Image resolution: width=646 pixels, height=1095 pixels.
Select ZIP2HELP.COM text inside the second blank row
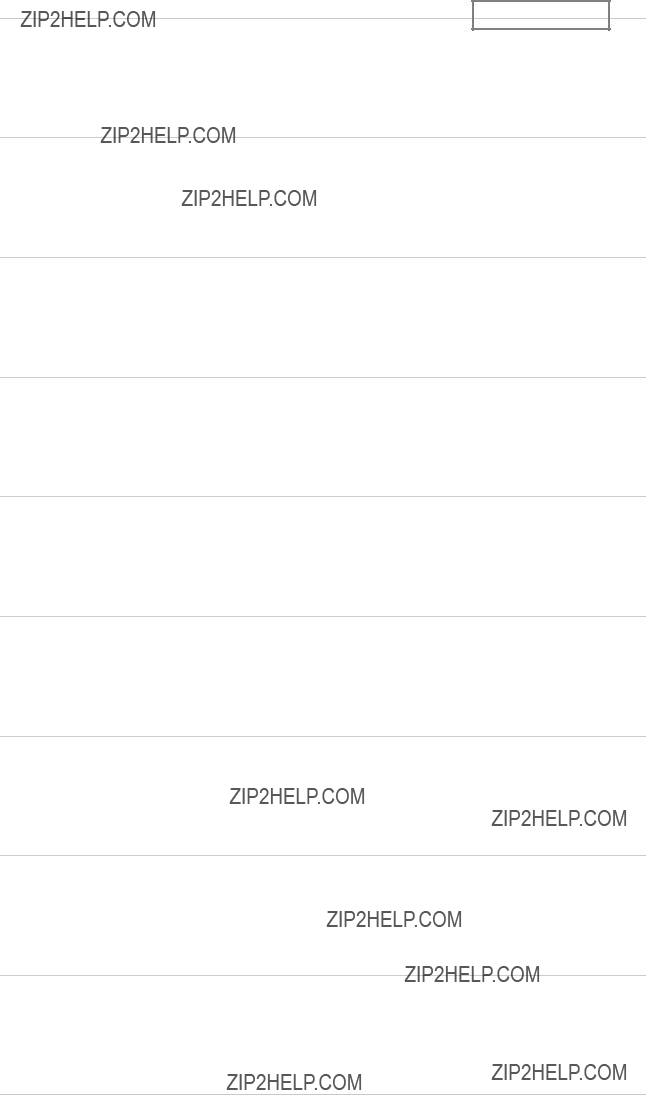(249, 198)
